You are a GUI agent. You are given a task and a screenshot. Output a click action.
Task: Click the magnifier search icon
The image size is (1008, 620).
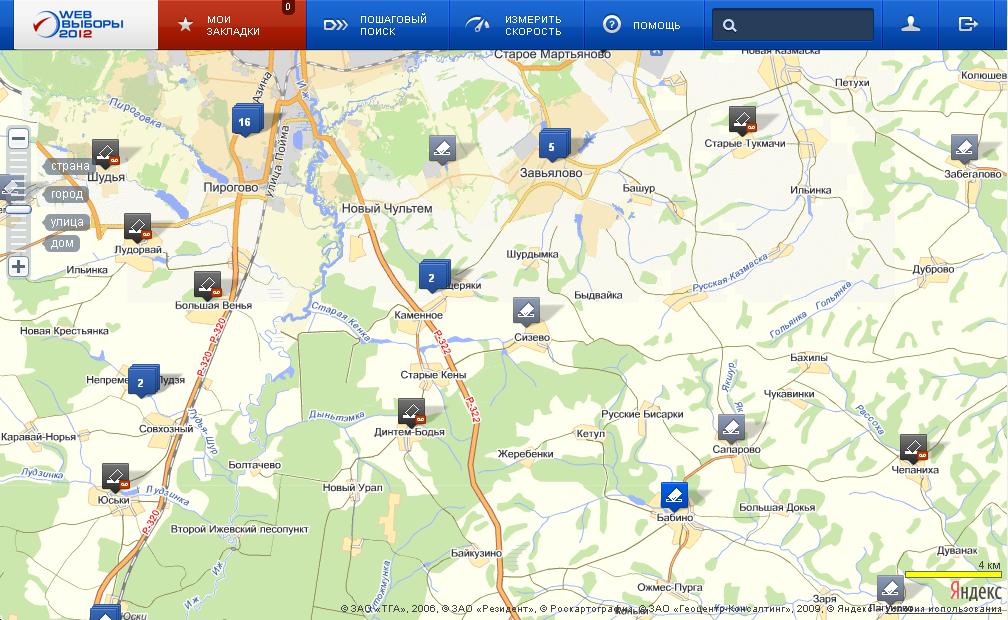729,26
